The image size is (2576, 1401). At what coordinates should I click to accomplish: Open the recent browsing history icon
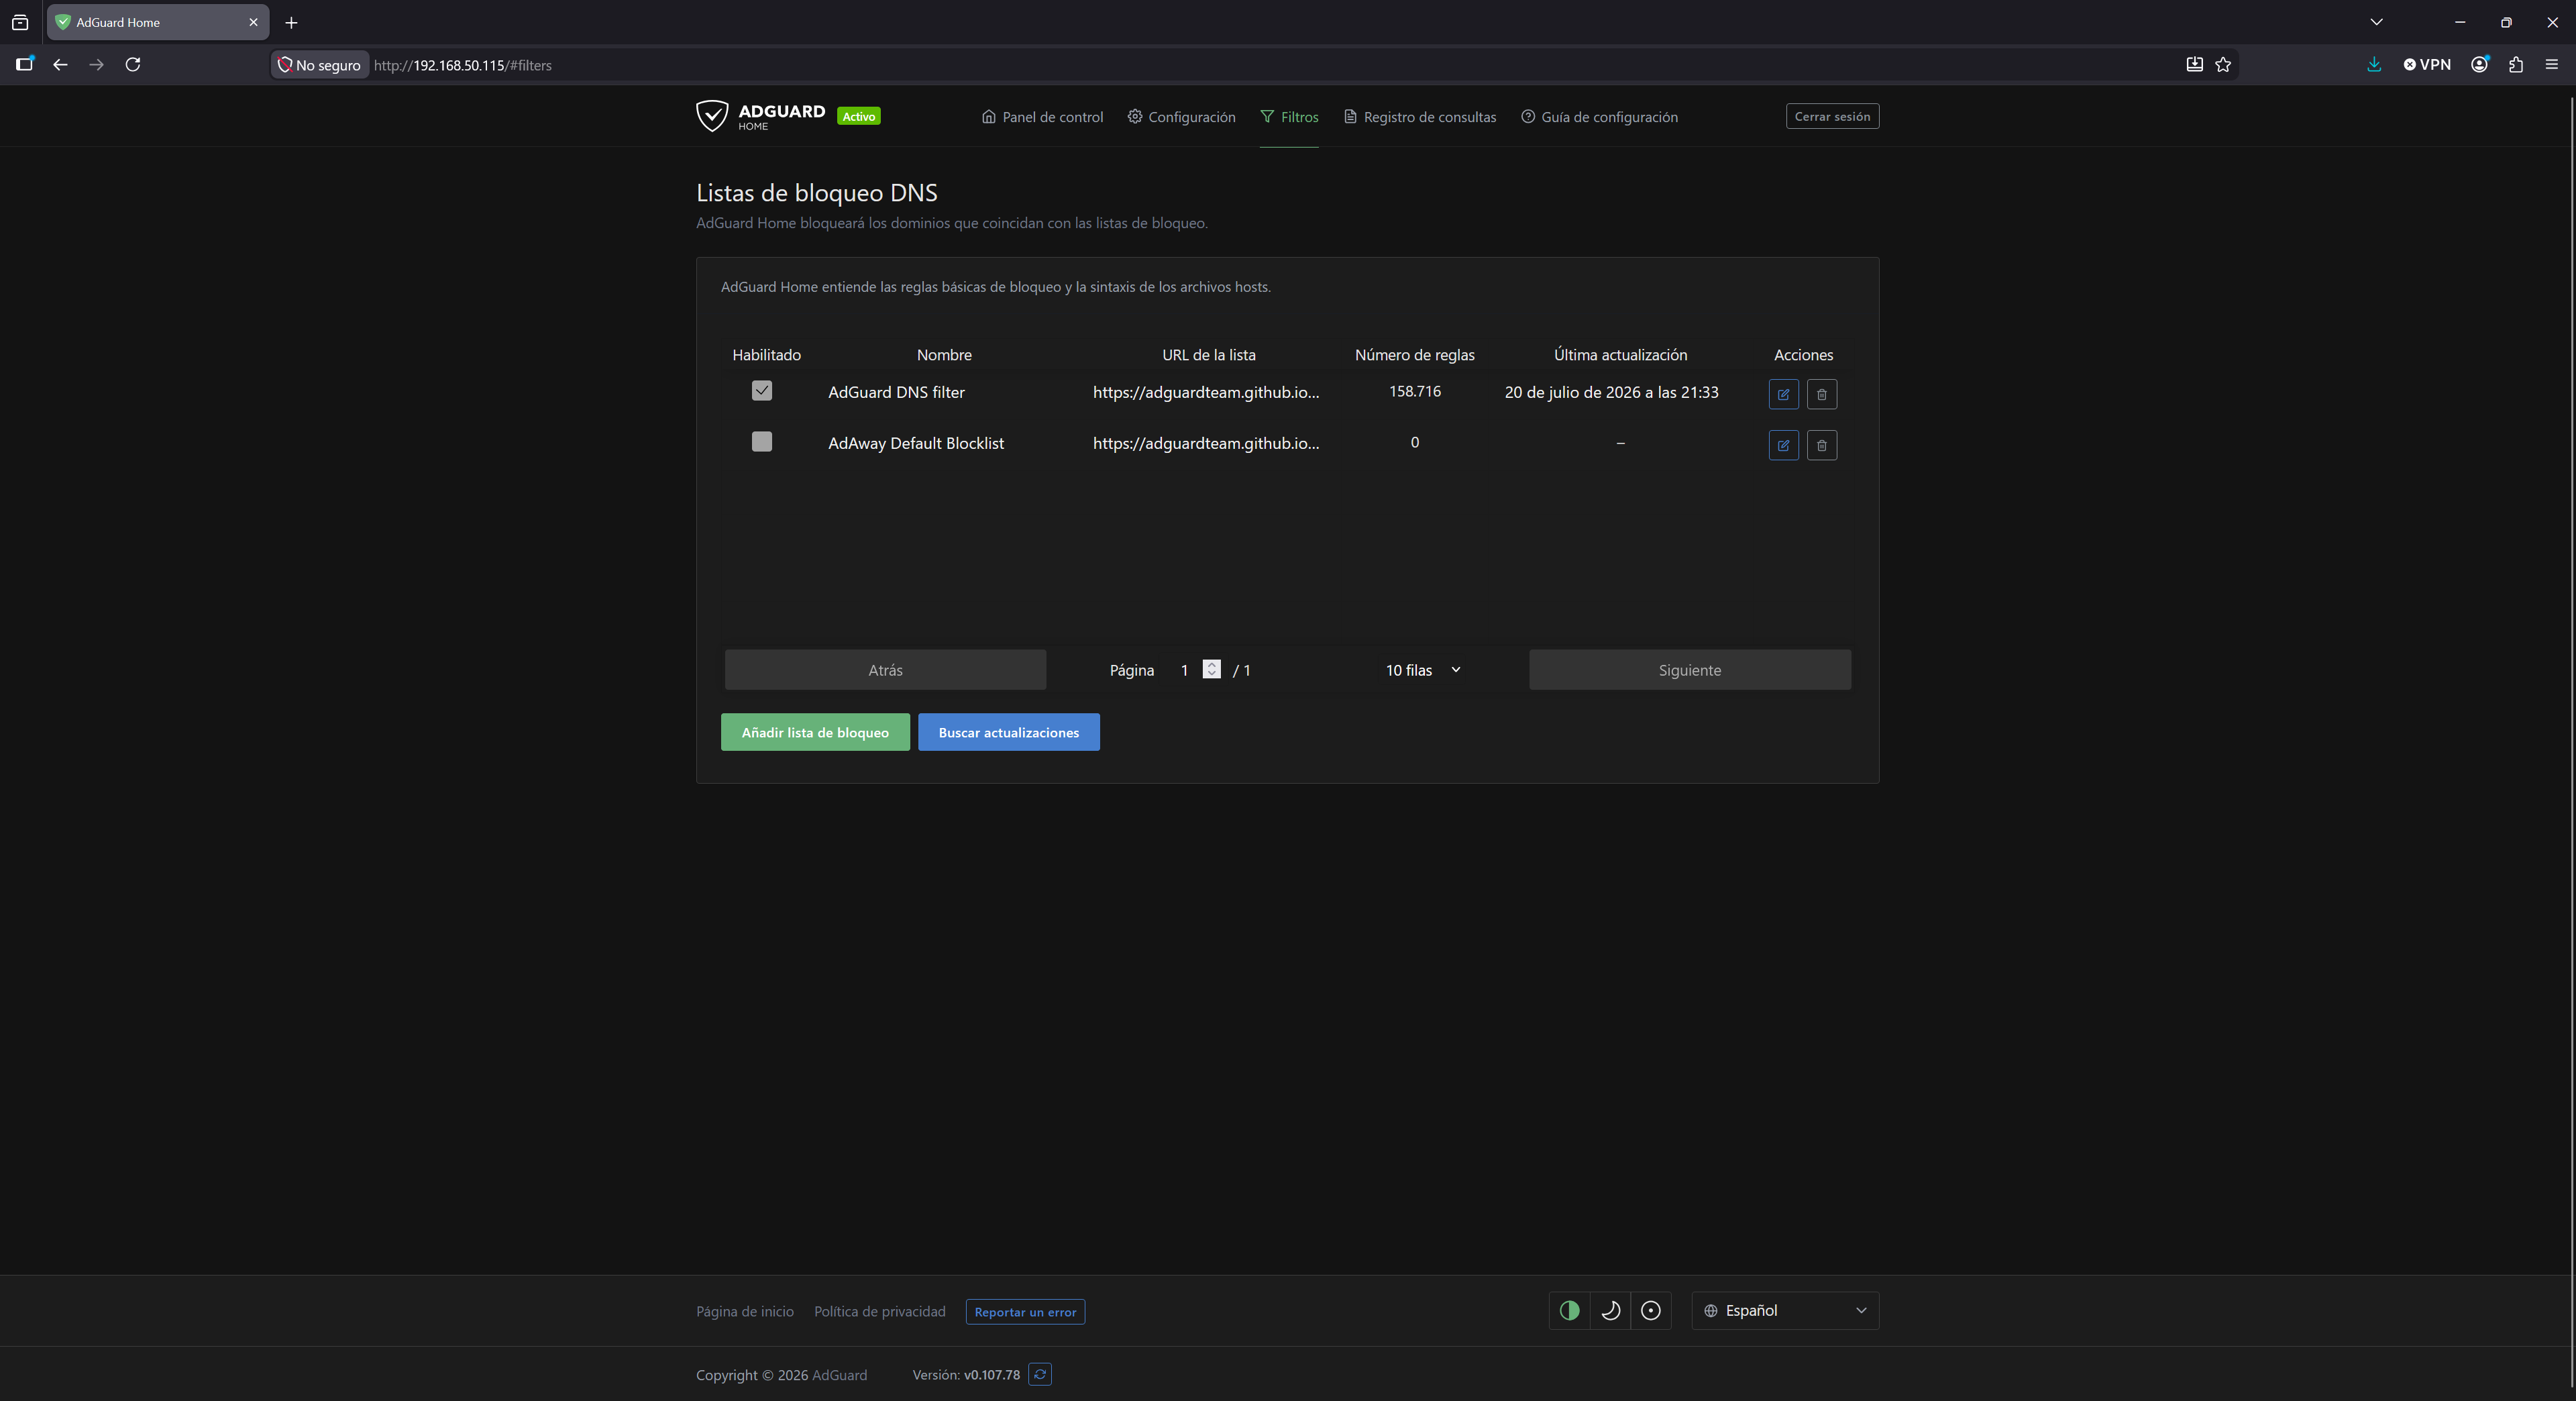click(x=20, y=22)
